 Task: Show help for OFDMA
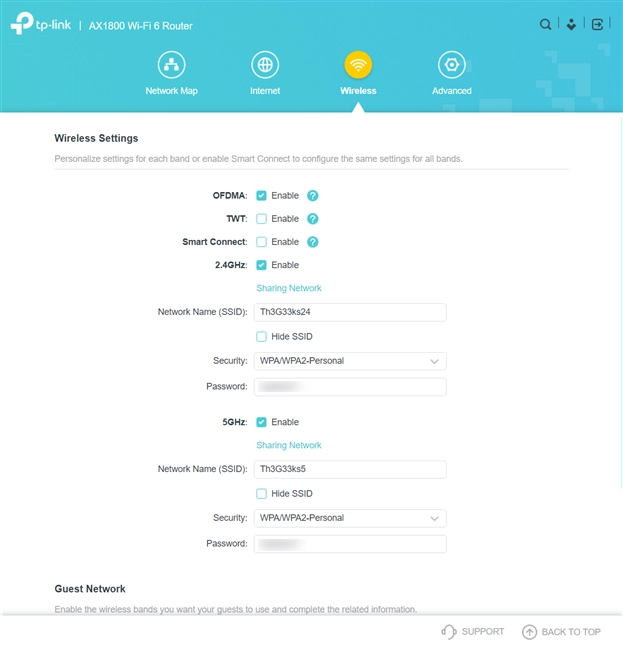[x=313, y=195]
